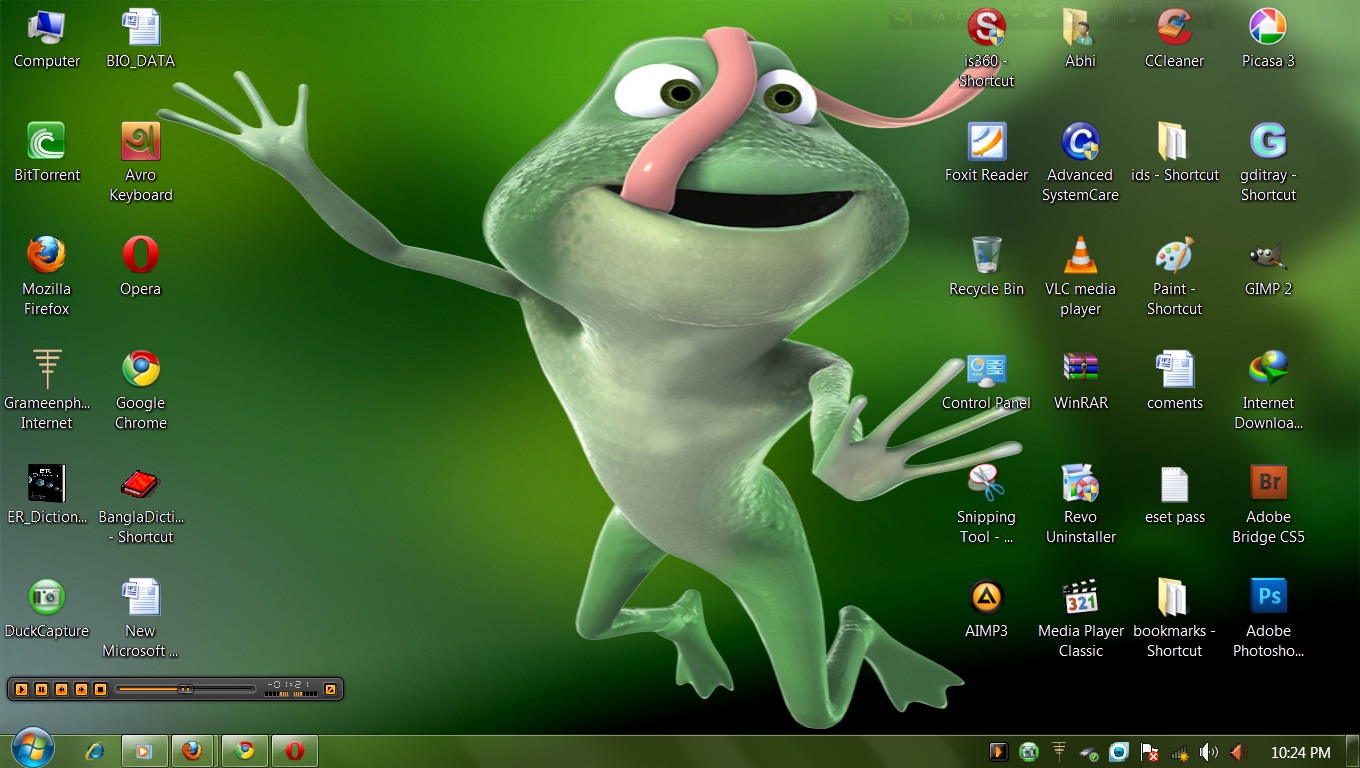Click the is360 shortcut icon
This screenshot has width=1360, height=768.
click(986, 49)
